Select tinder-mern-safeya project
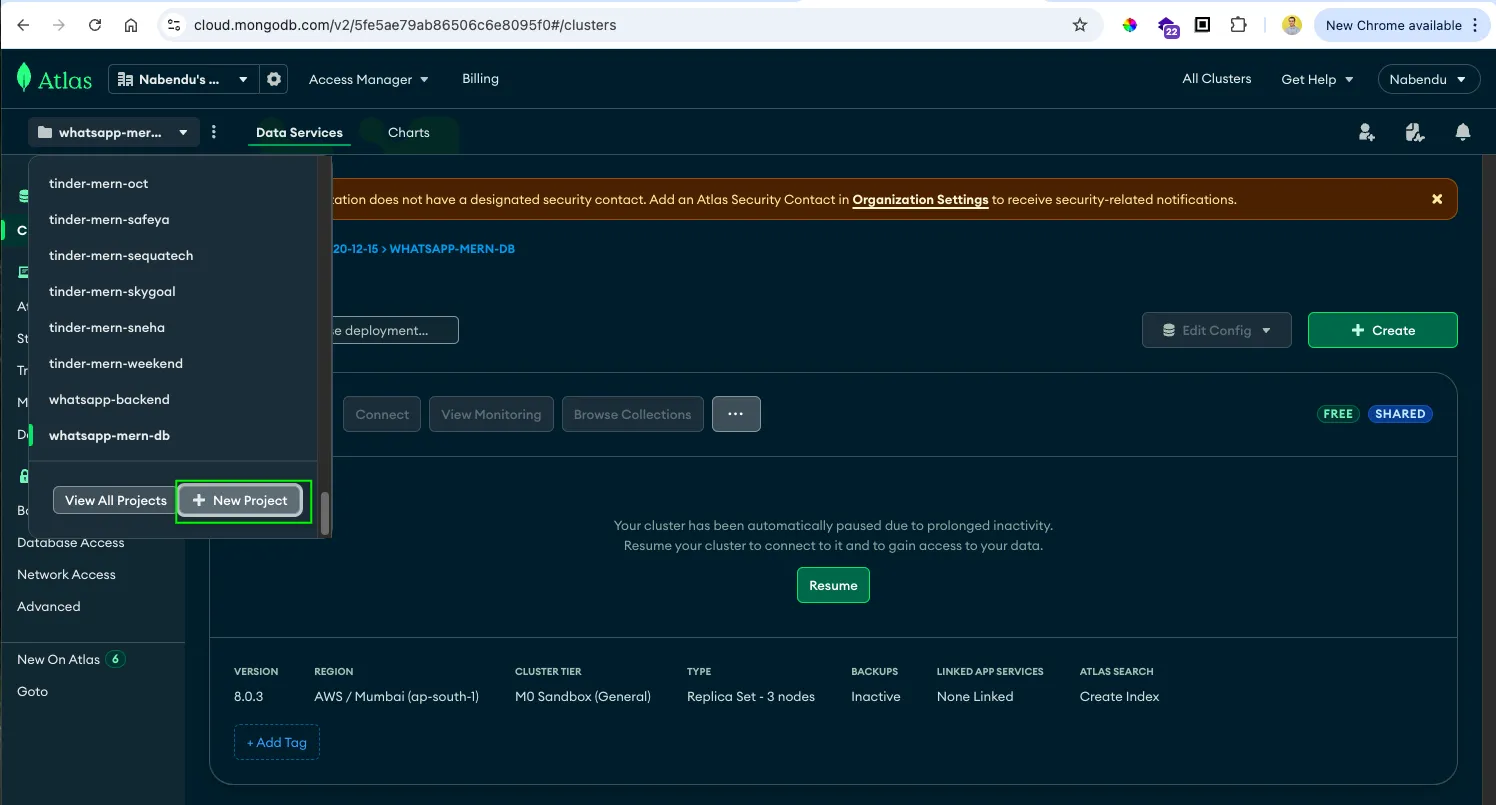The width and height of the screenshot is (1496, 805). (x=174, y=220)
